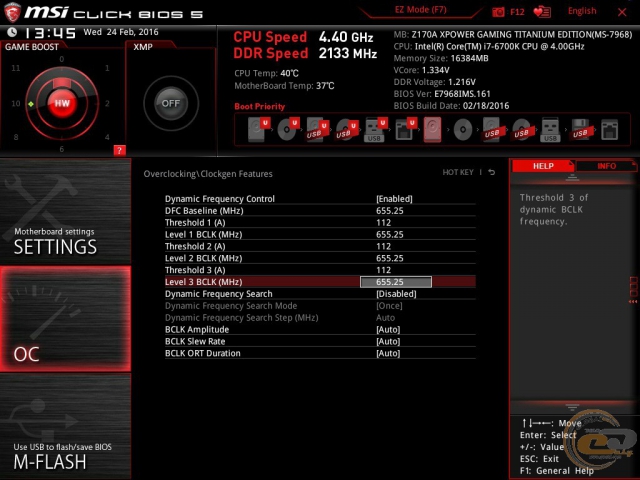Click the CPU Temp 40°C reading
Screen dimensions: 640x480
point(266,73)
